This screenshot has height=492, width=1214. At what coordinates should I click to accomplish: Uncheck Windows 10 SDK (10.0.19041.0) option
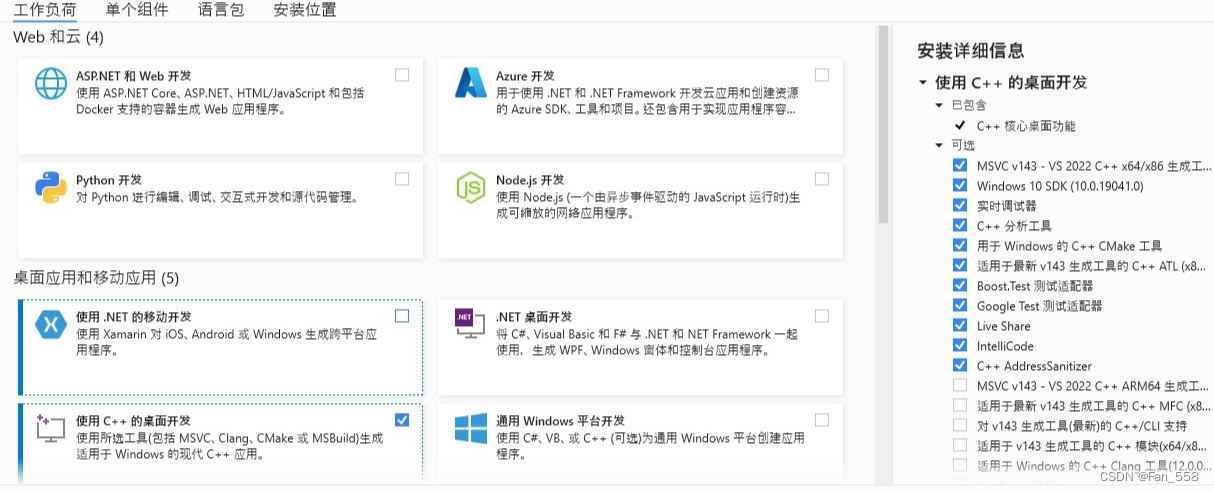point(960,185)
